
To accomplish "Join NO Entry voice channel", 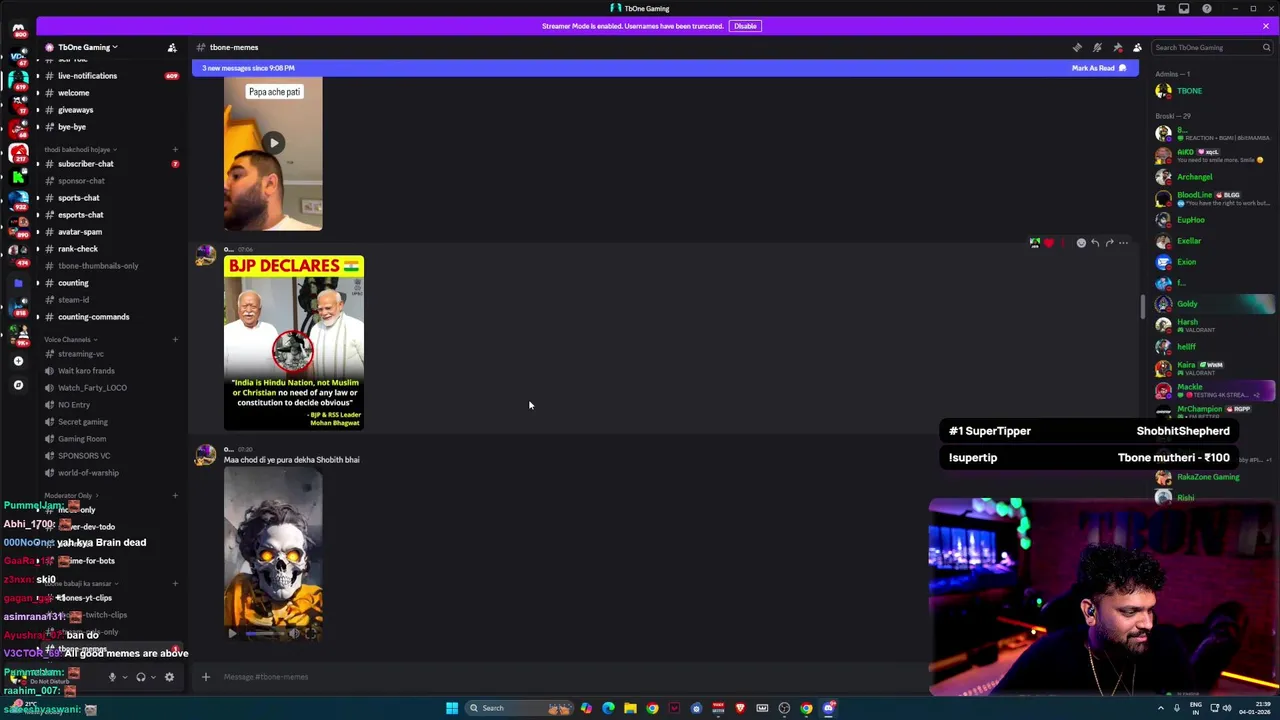I will click(74, 405).
